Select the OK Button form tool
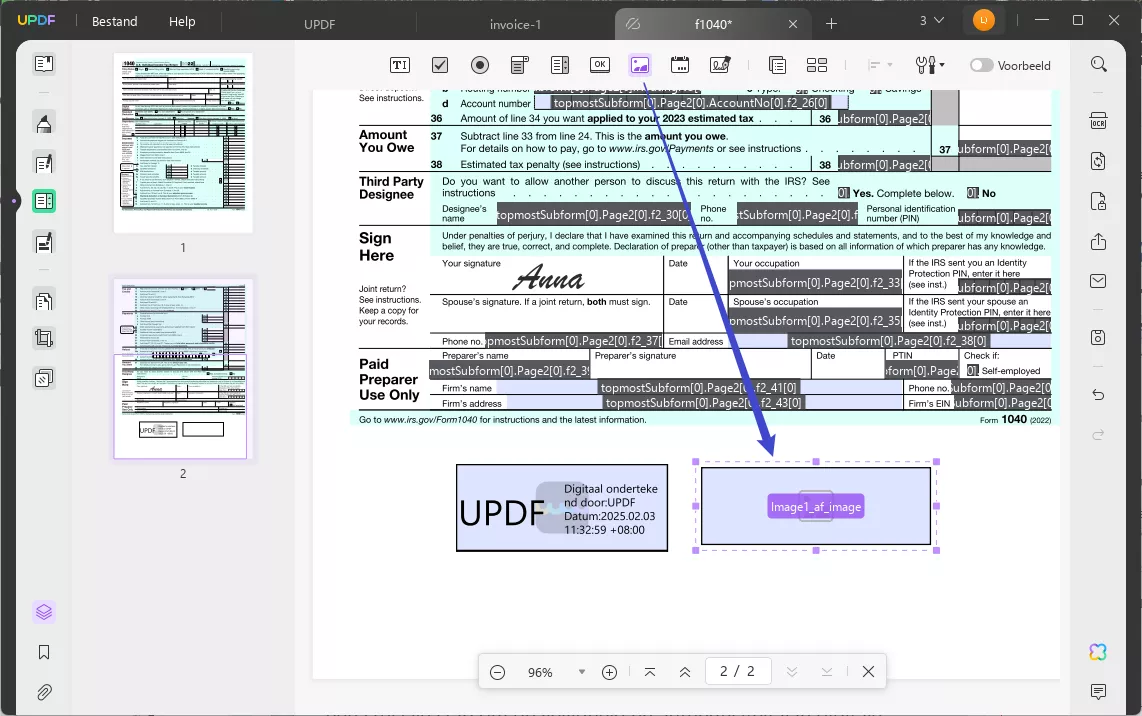 pyautogui.click(x=599, y=65)
